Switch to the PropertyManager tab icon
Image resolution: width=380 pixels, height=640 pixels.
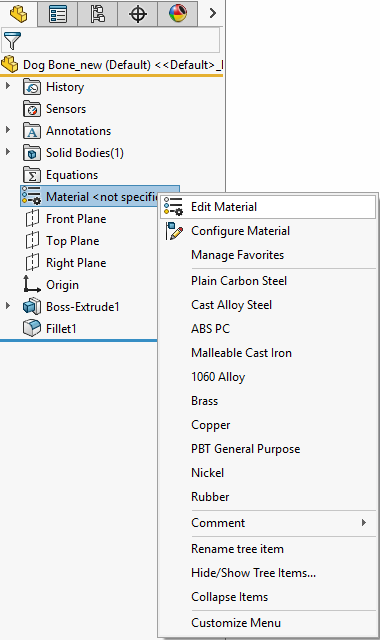58,13
